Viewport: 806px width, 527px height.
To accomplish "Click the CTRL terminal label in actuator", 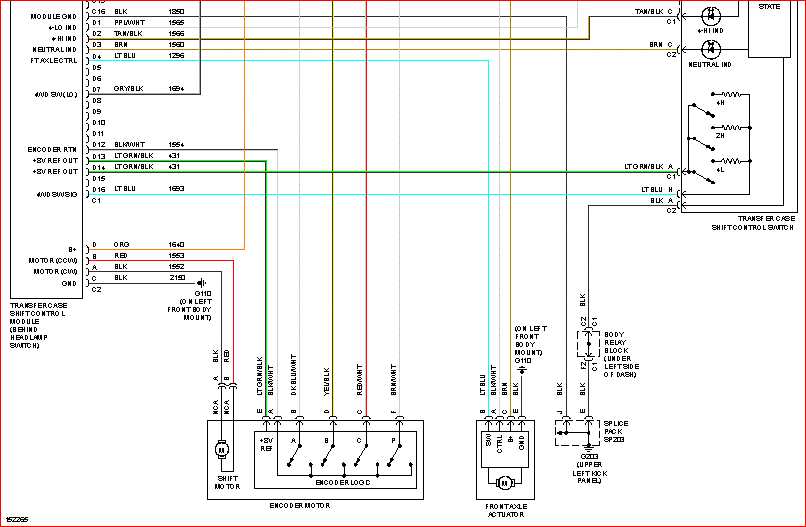I will coord(500,443).
